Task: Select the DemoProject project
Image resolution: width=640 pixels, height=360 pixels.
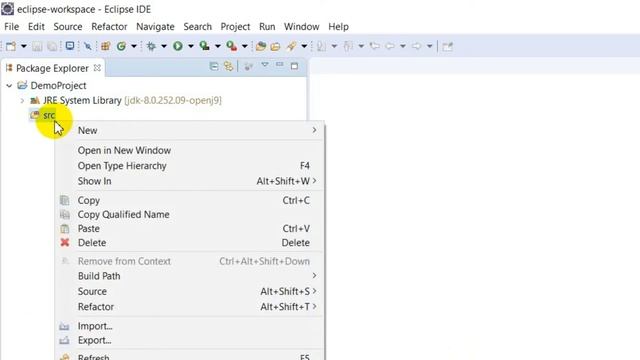Action: [x=58, y=86]
